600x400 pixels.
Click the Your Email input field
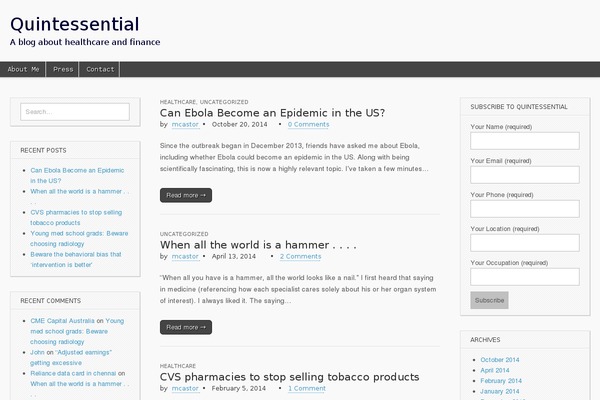[x=525, y=175]
